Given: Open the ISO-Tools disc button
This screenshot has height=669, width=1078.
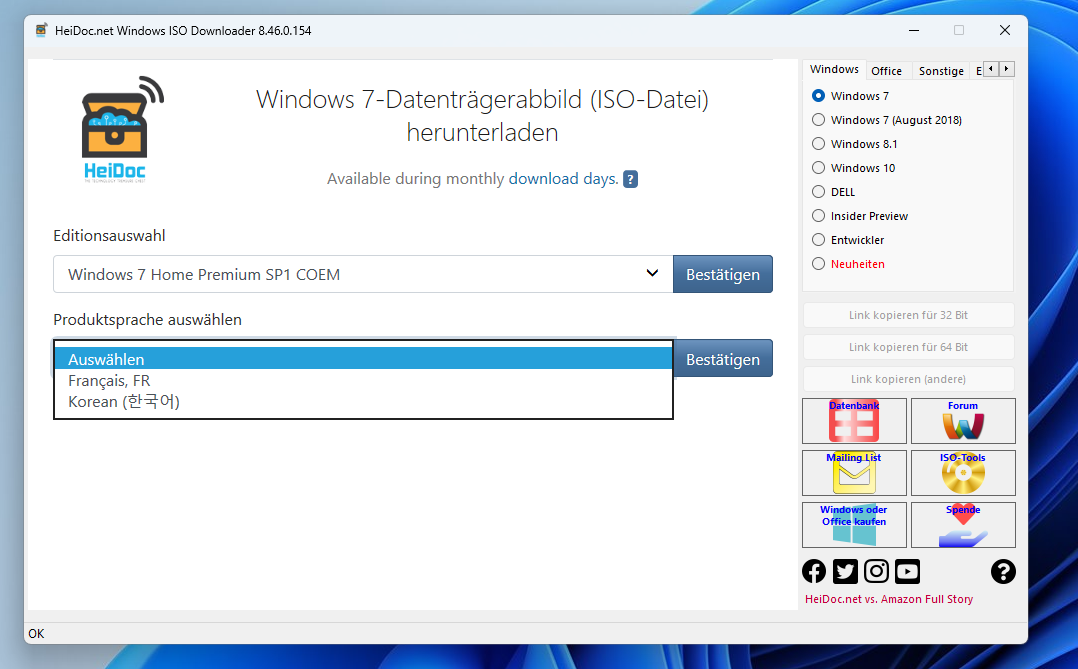Looking at the screenshot, I should (x=962, y=472).
